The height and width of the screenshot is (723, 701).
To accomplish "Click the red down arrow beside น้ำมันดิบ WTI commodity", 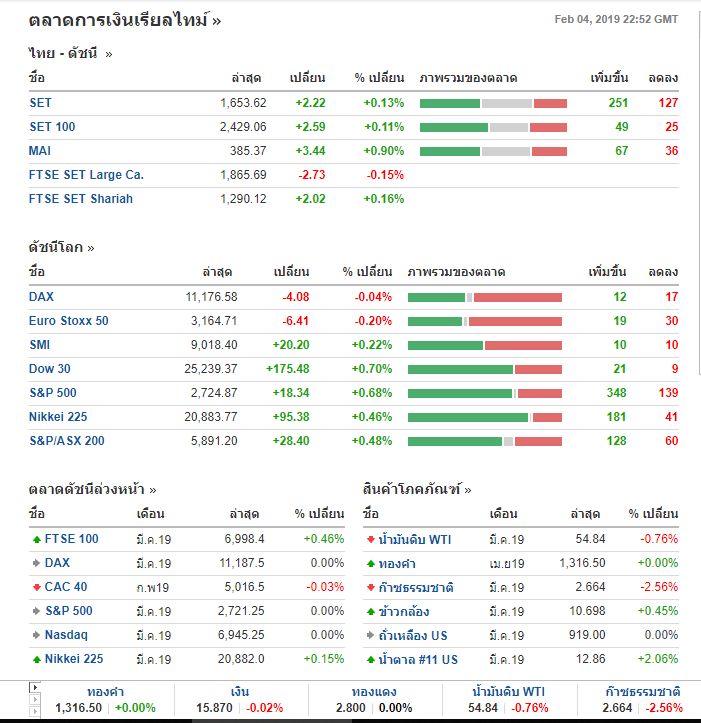I will point(371,539).
